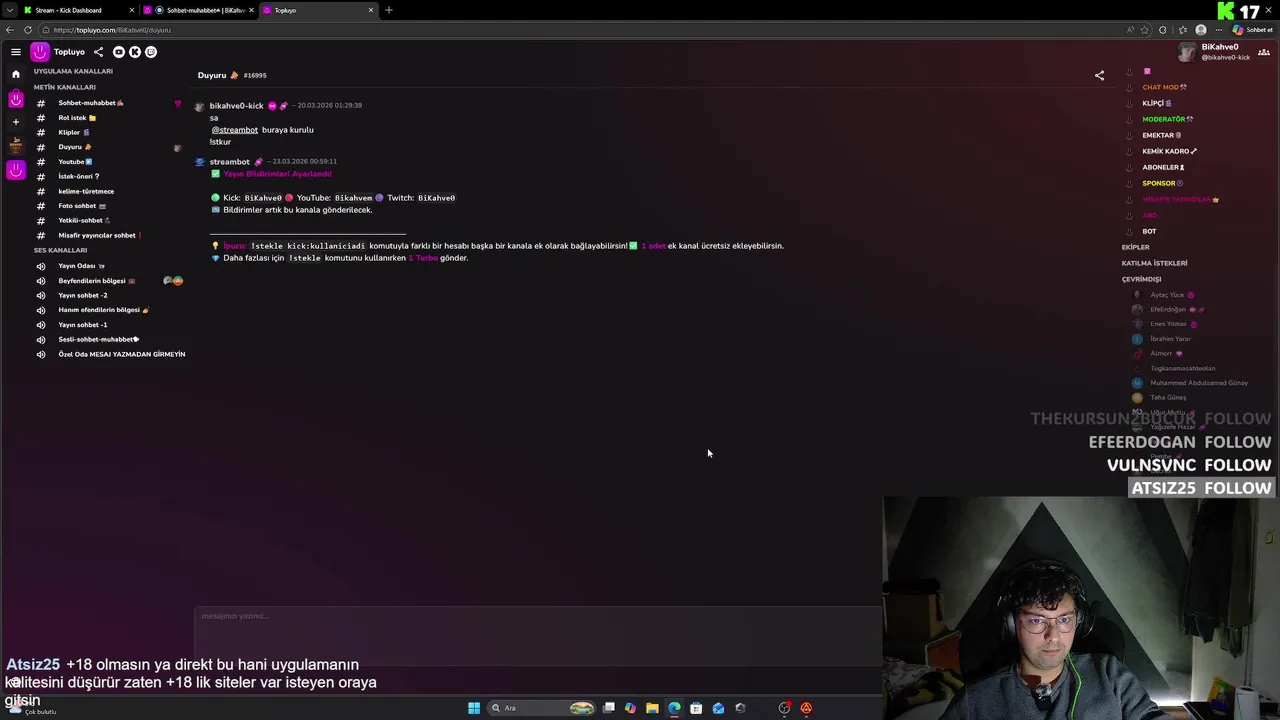Screen dimensions: 1280x720
Task: Expand SPONSOR role group
Action: pyautogui.click(x=1163, y=183)
